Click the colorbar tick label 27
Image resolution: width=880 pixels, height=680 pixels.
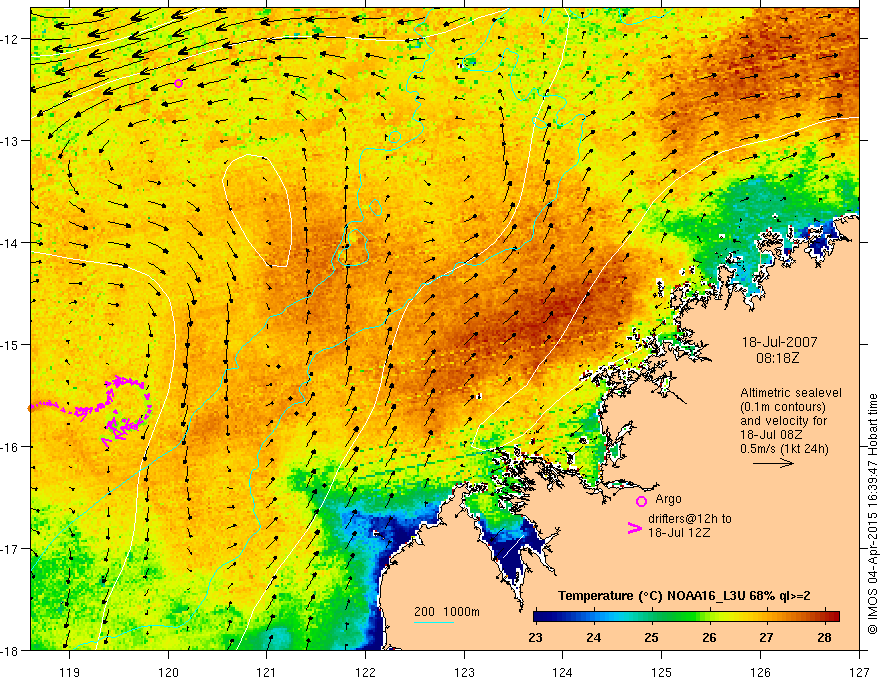tap(767, 637)
